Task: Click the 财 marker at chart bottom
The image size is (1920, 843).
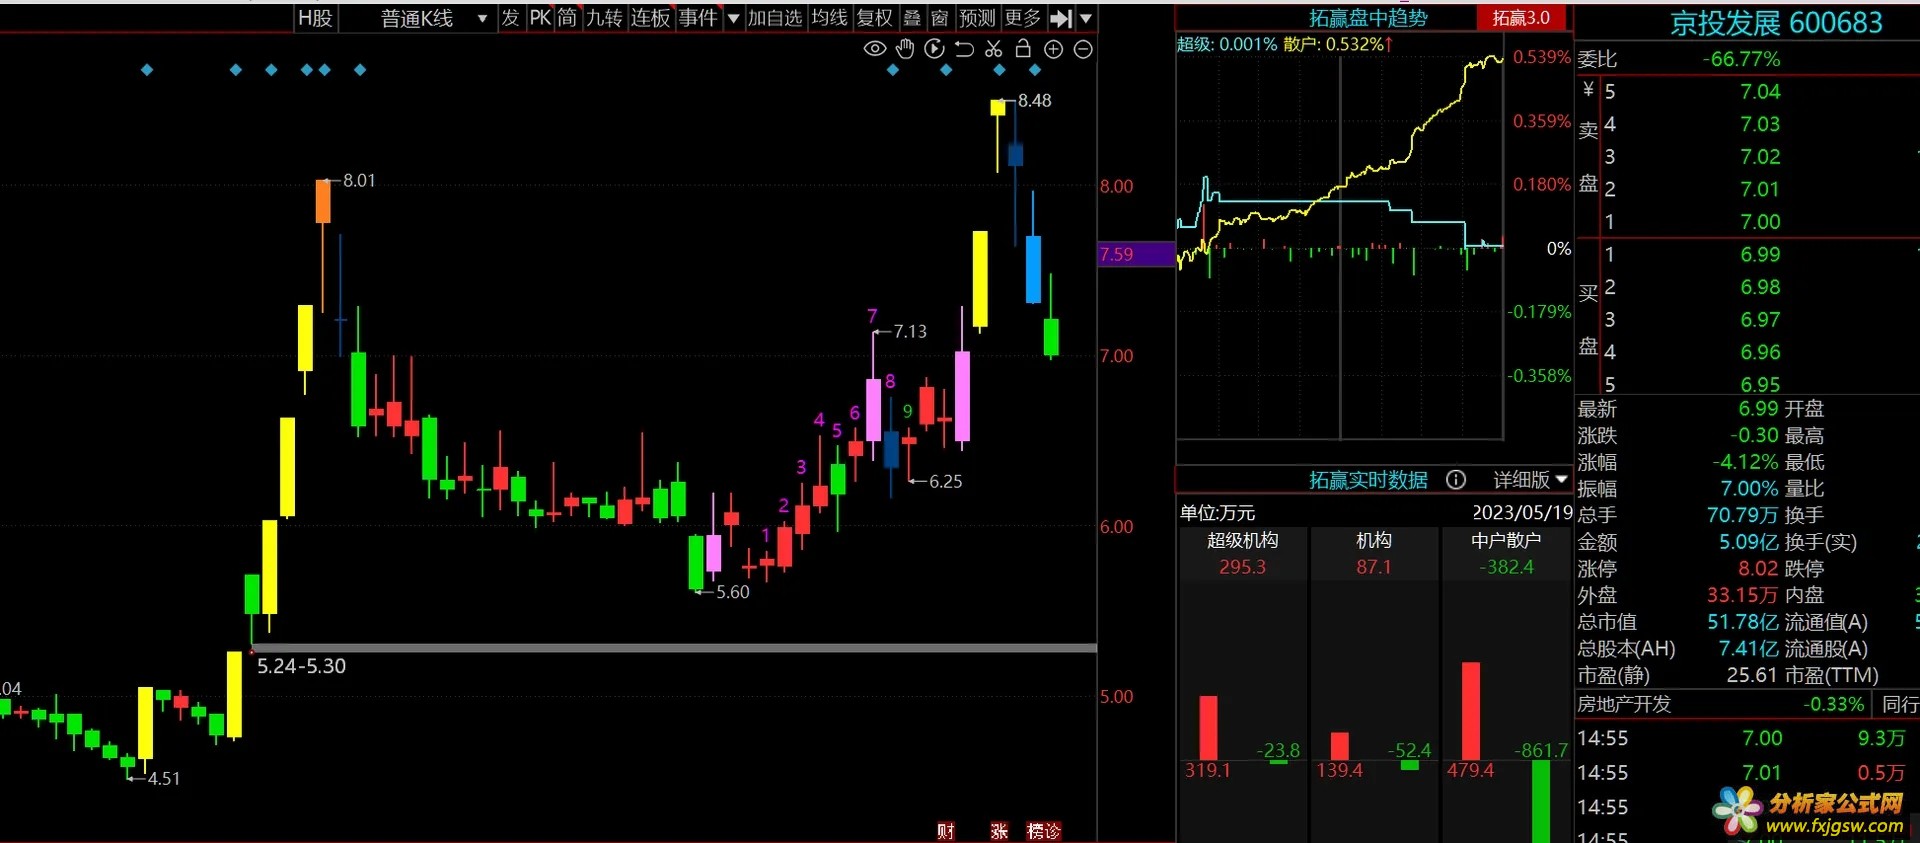Action: click(946, 831)
